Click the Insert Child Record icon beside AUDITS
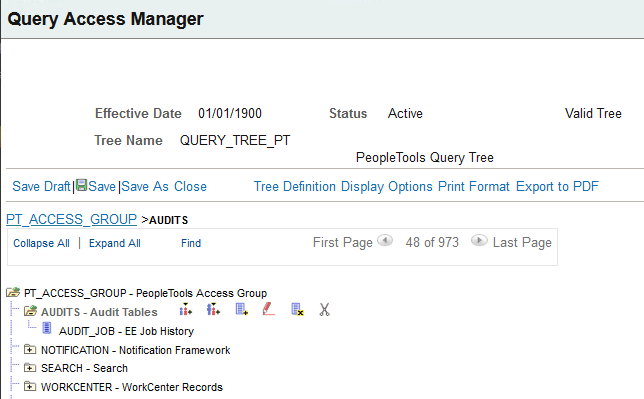Viewport: 644px width, 399px height. [242, 309]
